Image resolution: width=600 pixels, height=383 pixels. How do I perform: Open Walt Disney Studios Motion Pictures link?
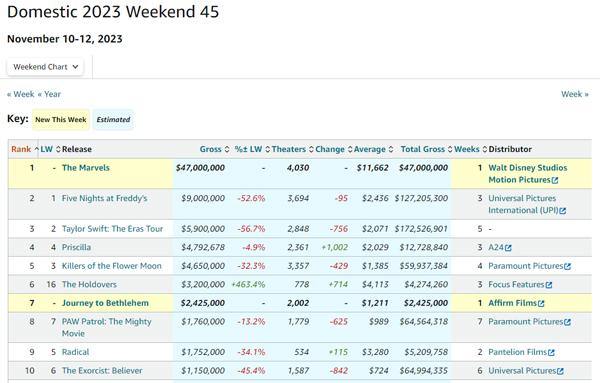point(528,174)
